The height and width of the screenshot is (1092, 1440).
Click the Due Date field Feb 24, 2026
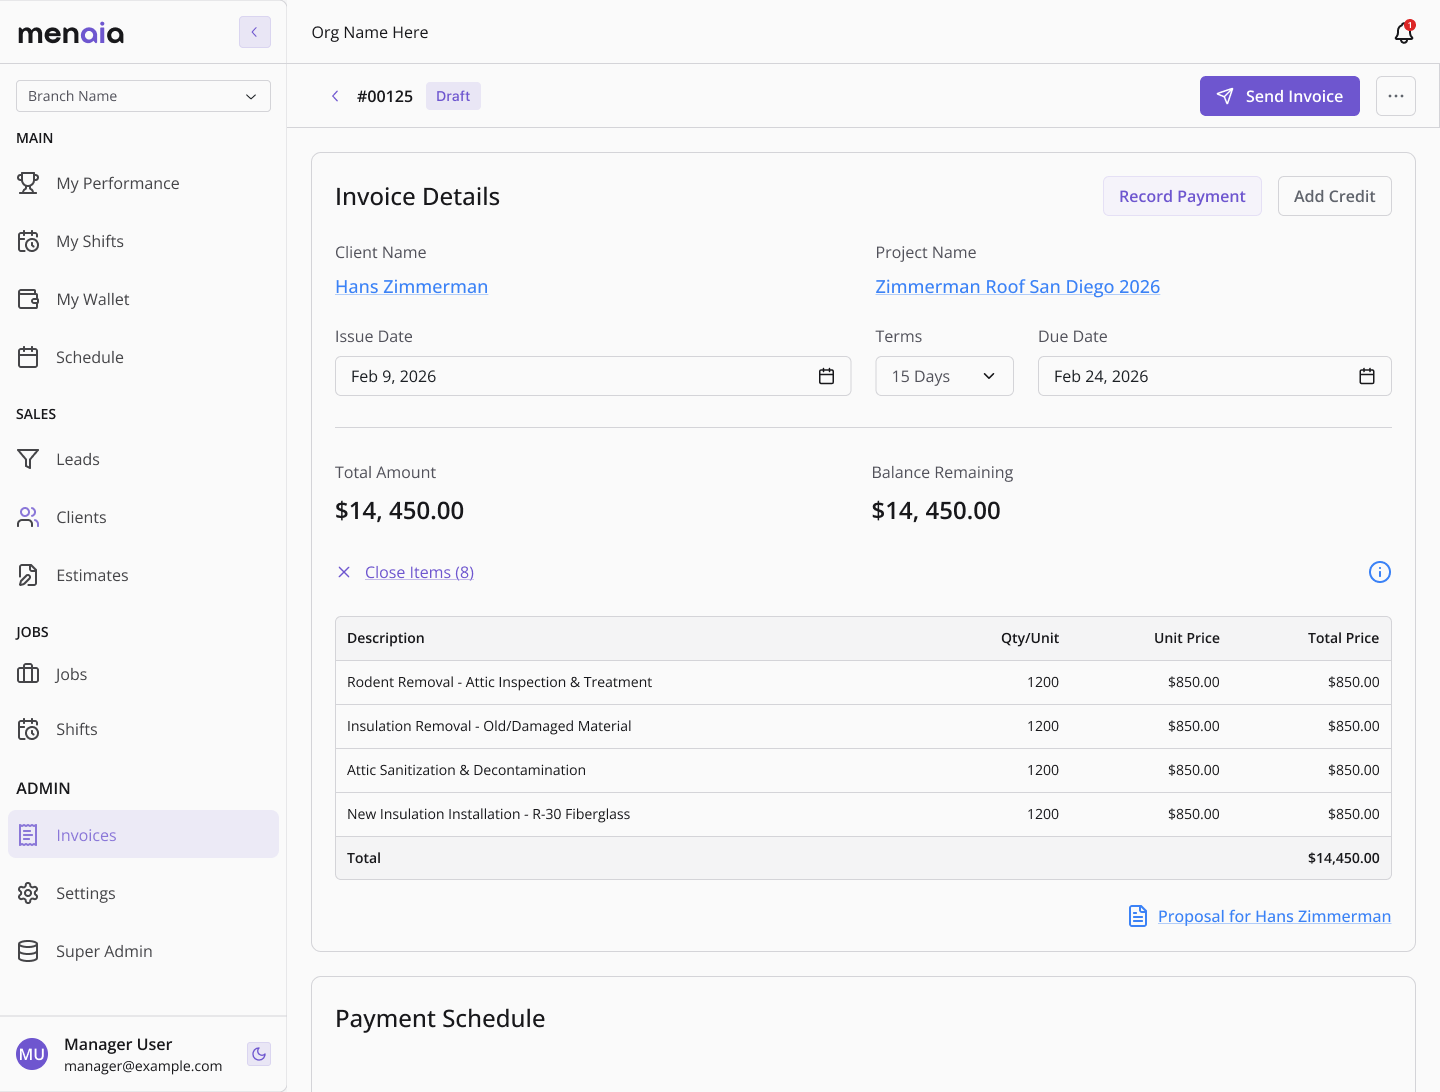1214,376
